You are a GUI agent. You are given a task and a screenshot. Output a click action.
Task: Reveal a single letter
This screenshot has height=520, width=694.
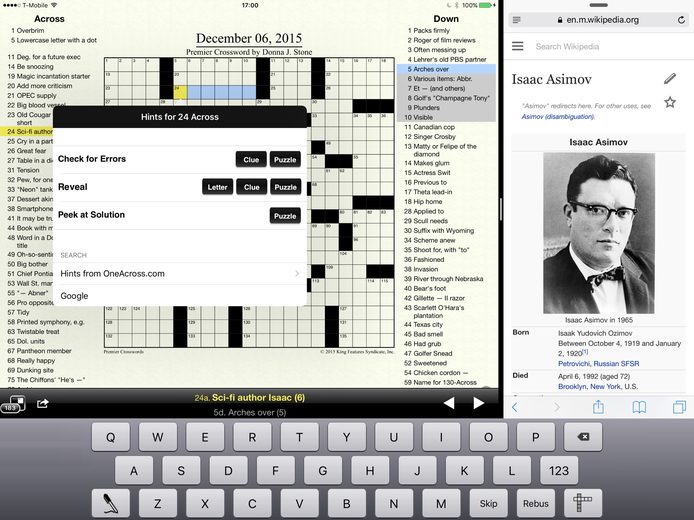coord(217,187)
